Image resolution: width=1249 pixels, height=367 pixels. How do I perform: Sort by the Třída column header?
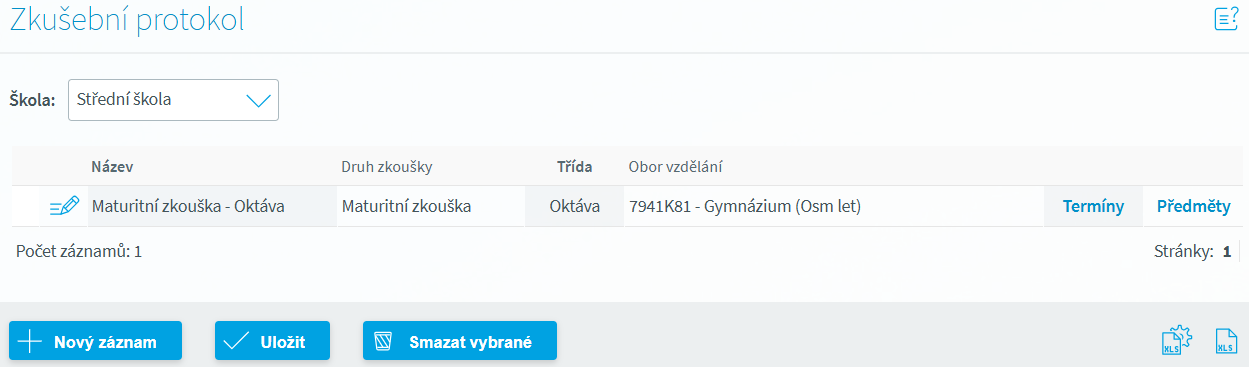[574, 166]
